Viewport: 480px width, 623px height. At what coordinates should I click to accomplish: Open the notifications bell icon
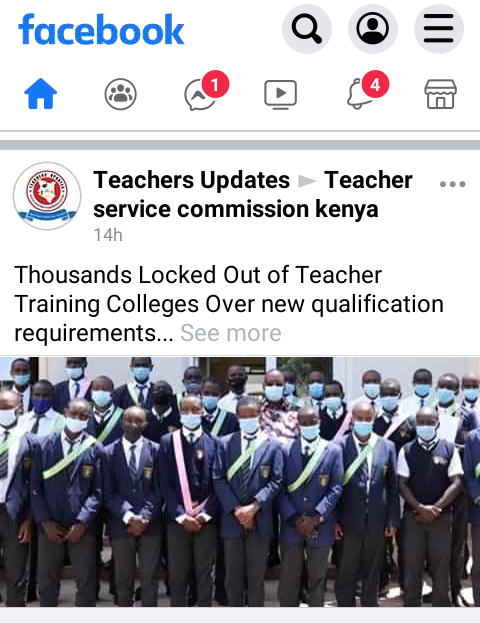361,94
